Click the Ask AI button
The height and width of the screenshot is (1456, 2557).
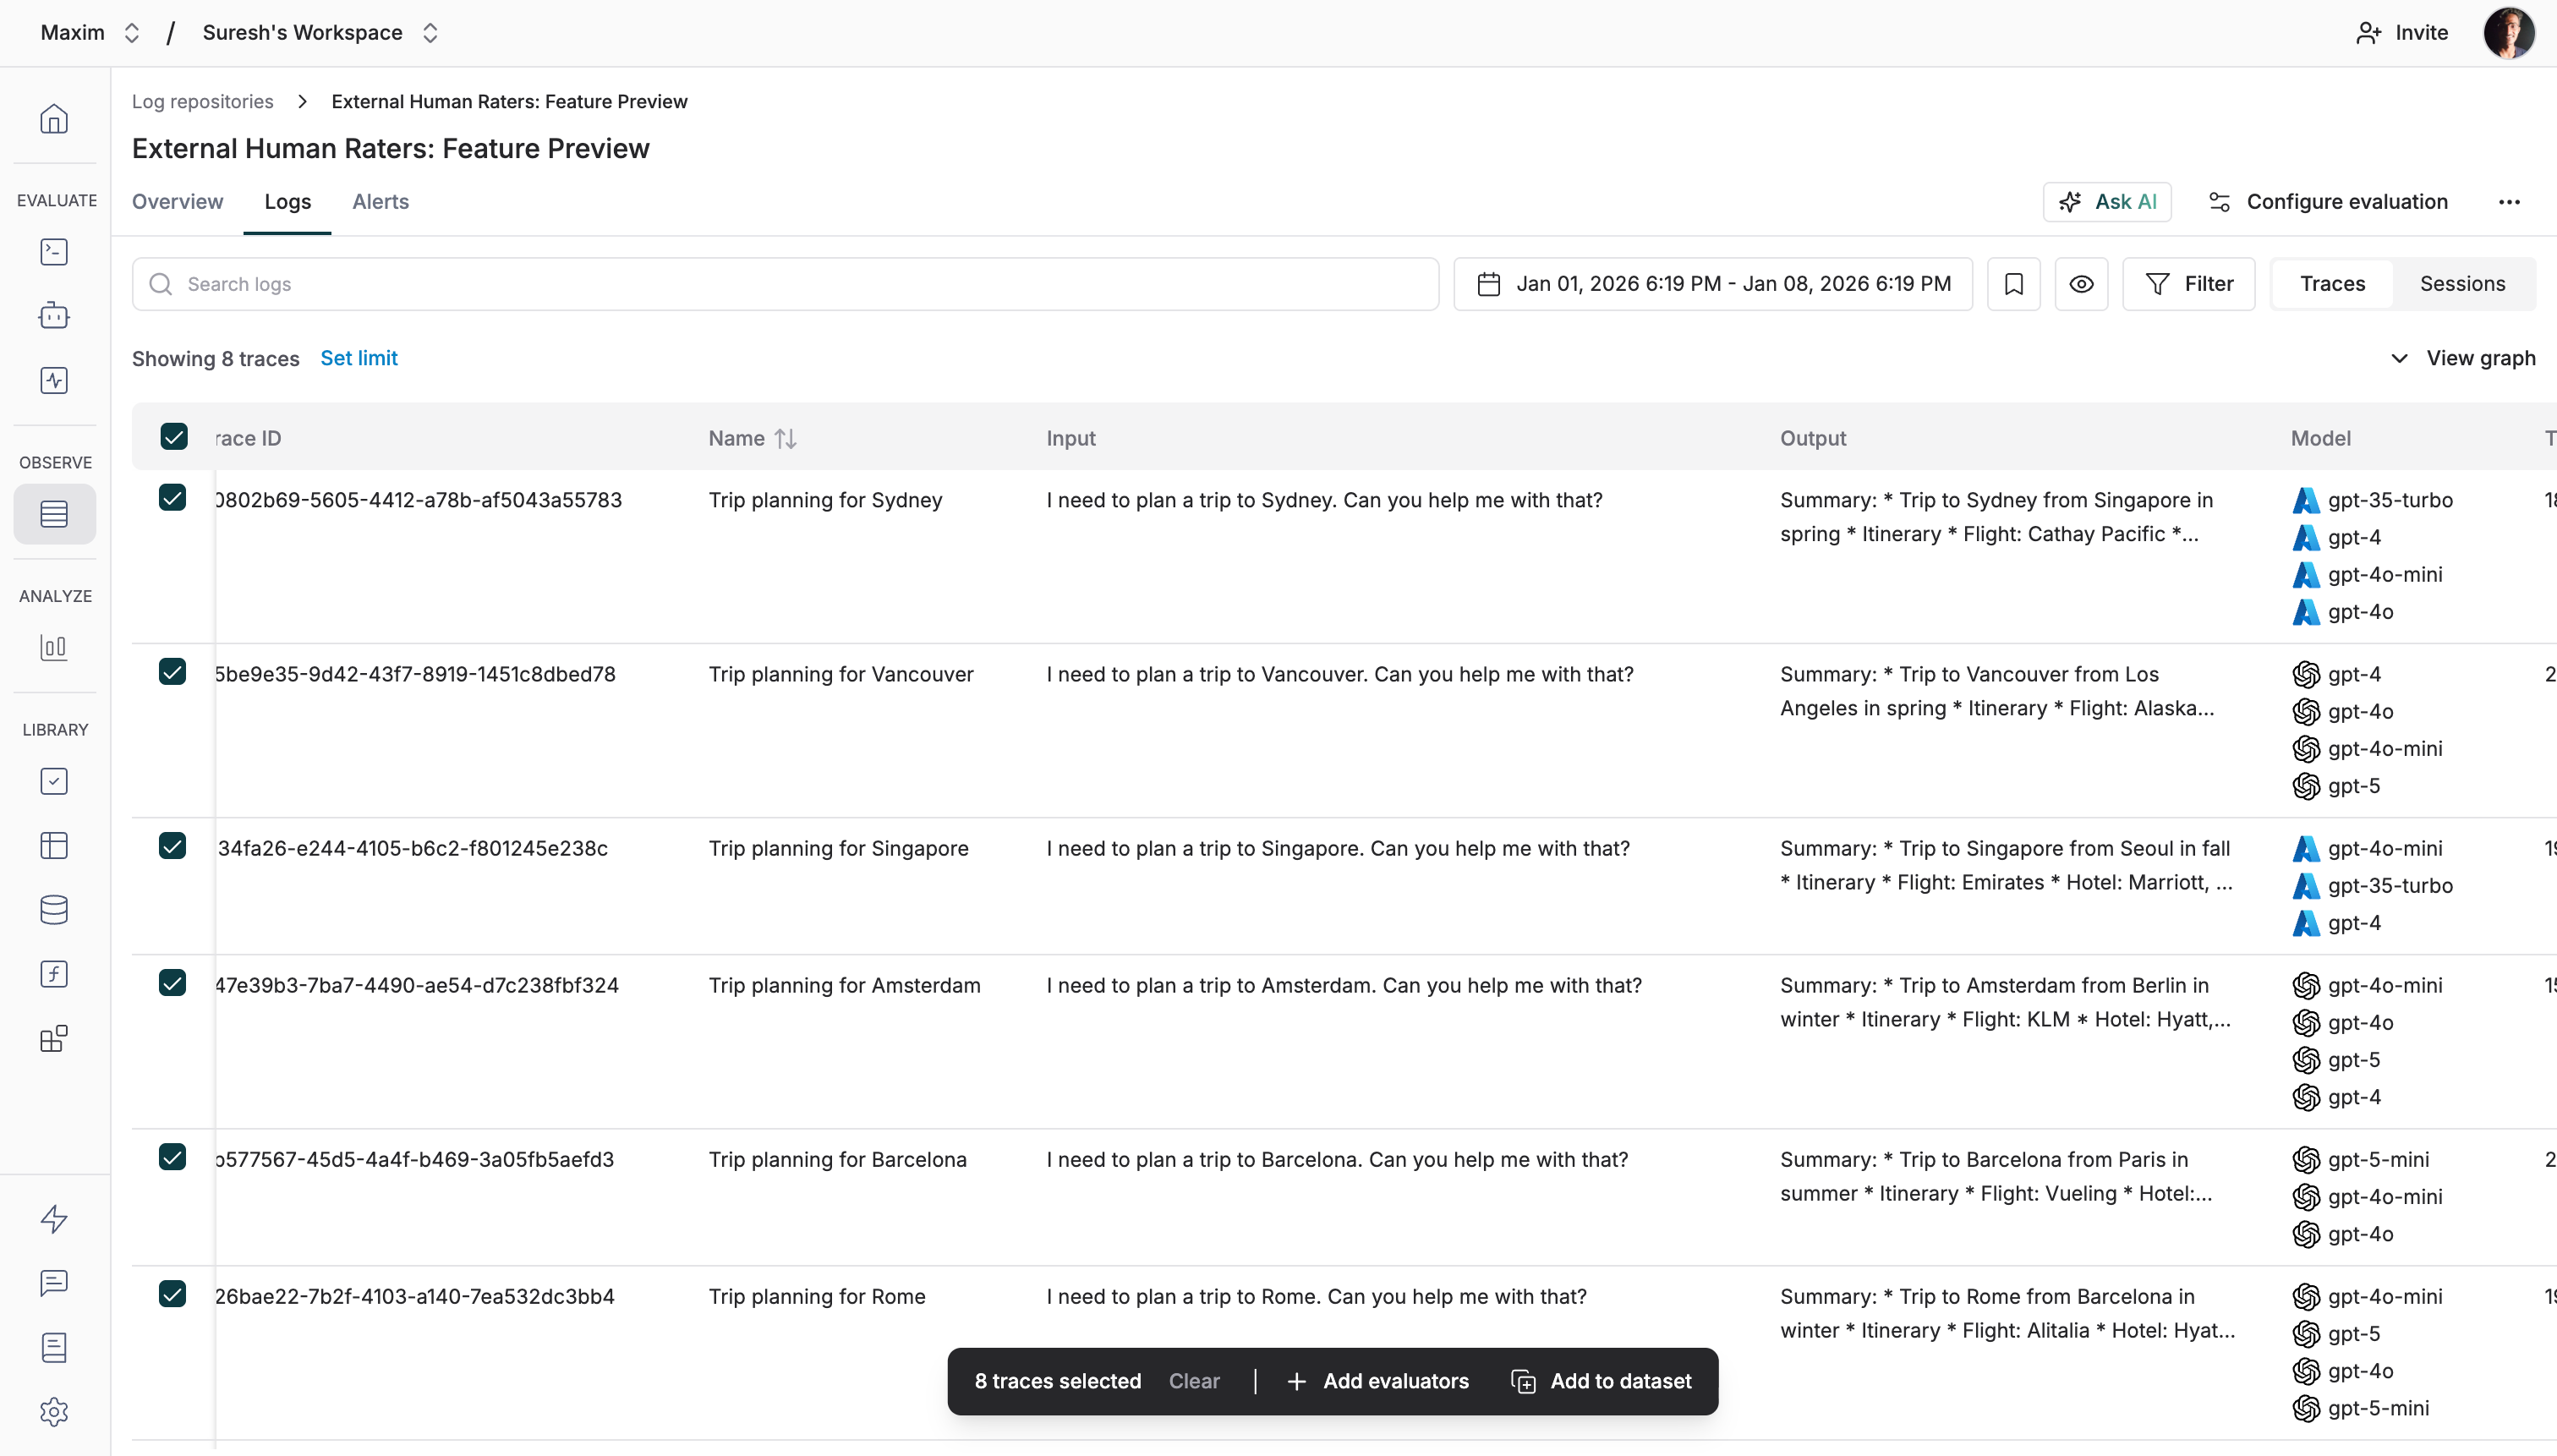tap(2107, 201)
